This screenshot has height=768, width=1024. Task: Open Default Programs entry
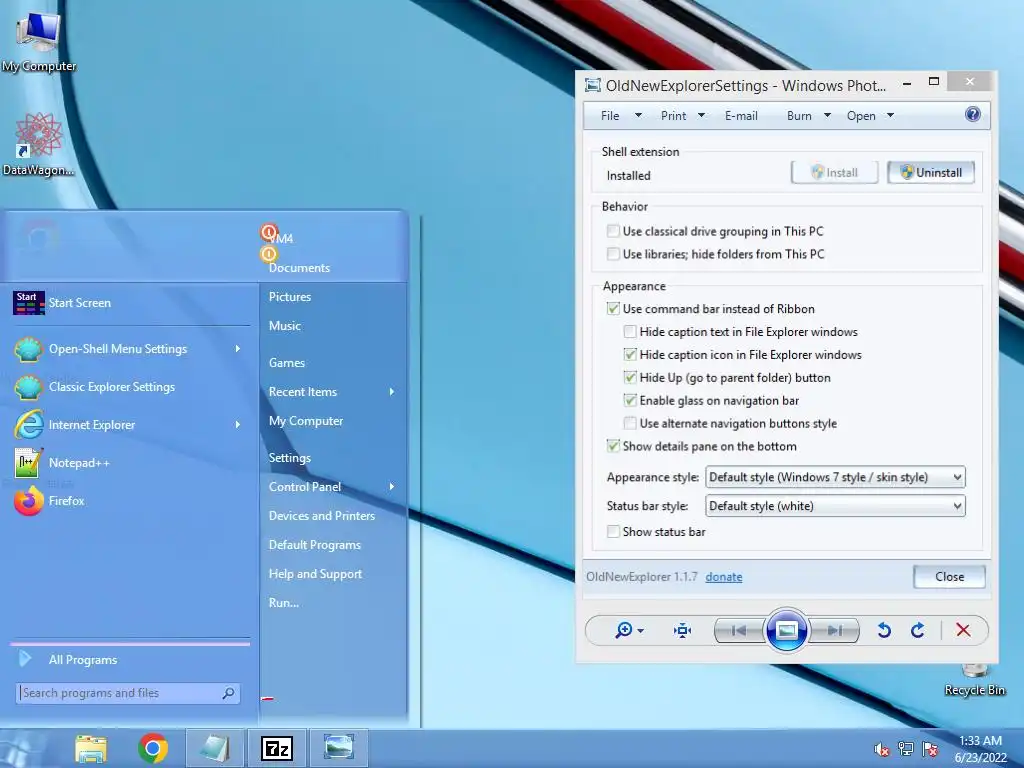[x=315, y=545]
